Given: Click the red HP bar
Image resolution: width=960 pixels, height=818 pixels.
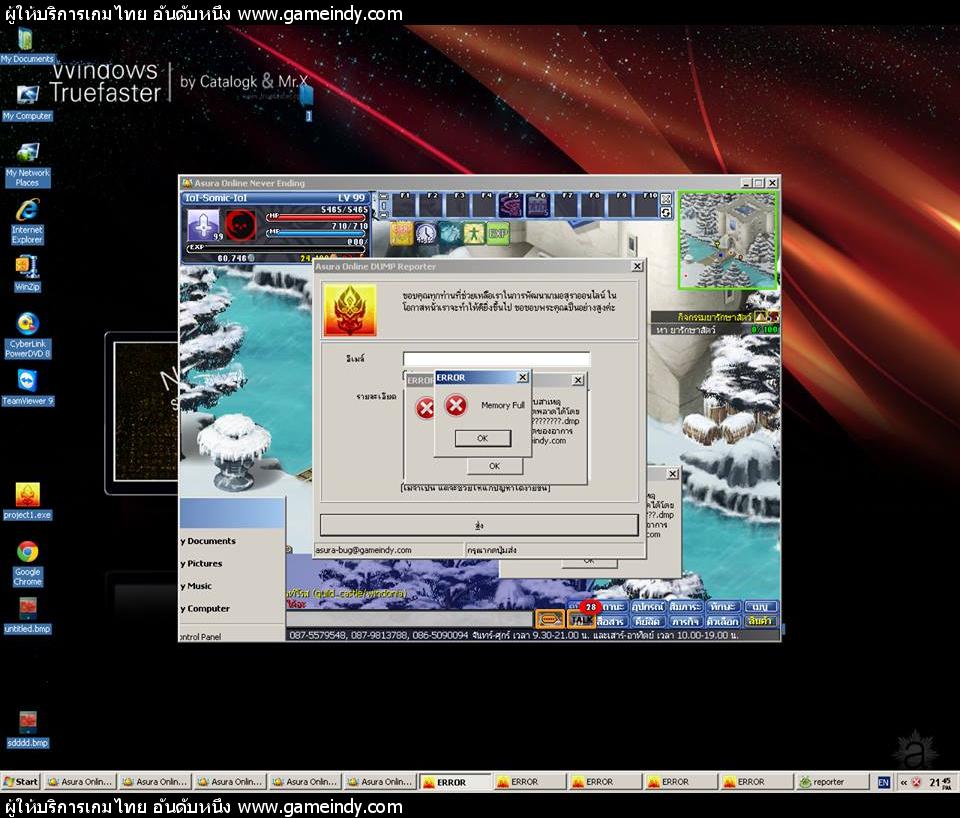Looking at the screenshot, I should (317, 217).
